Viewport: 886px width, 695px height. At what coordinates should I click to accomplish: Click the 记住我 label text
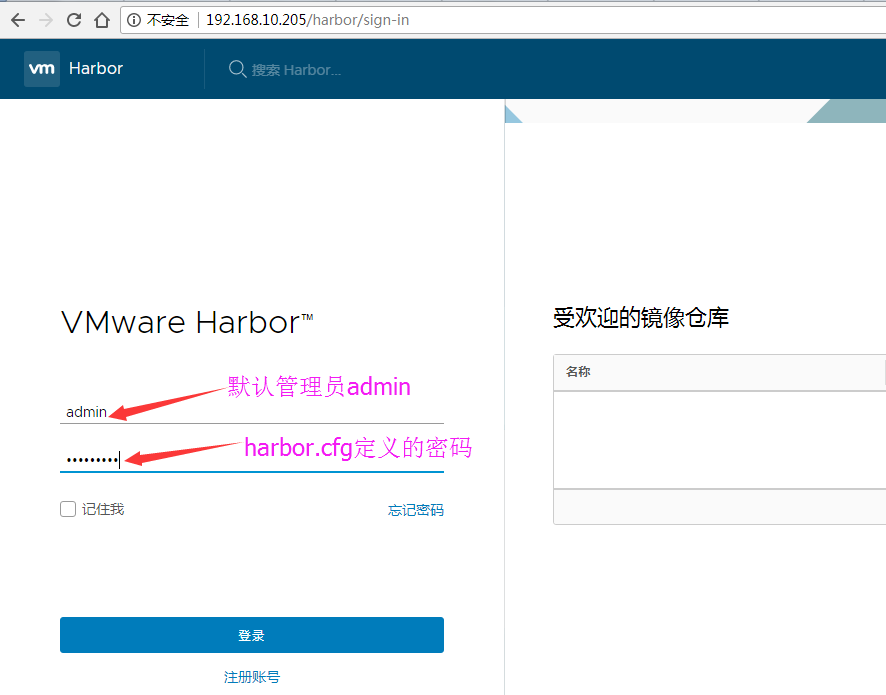point(103,509)
